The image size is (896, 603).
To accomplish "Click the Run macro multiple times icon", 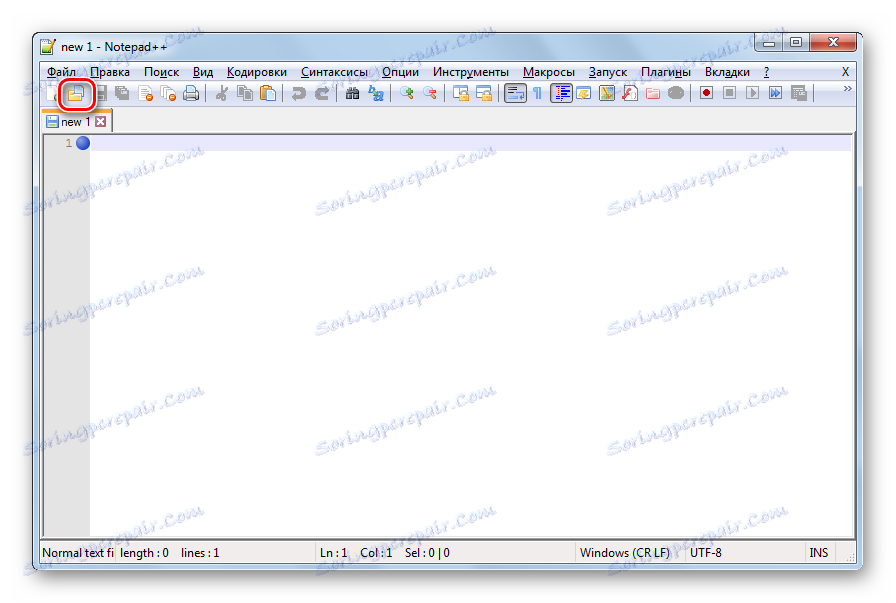I will [x=775, y=93].
